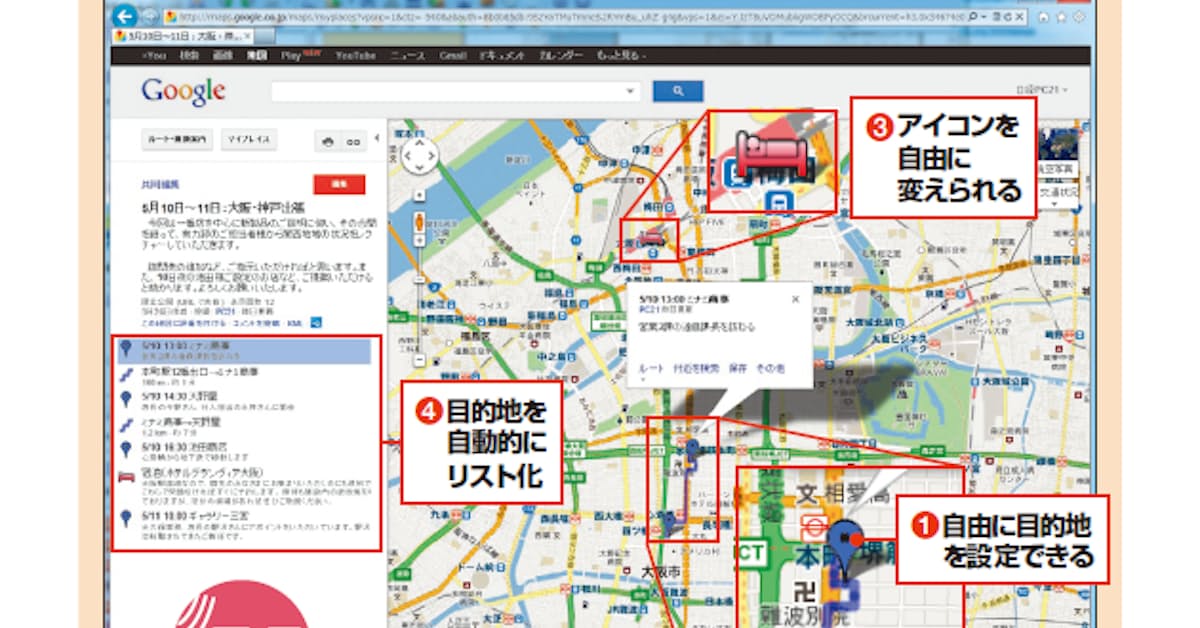This screenshot has height=628, width=1200.
Task: Click the browser back arrow button
Action: (124, 17)
